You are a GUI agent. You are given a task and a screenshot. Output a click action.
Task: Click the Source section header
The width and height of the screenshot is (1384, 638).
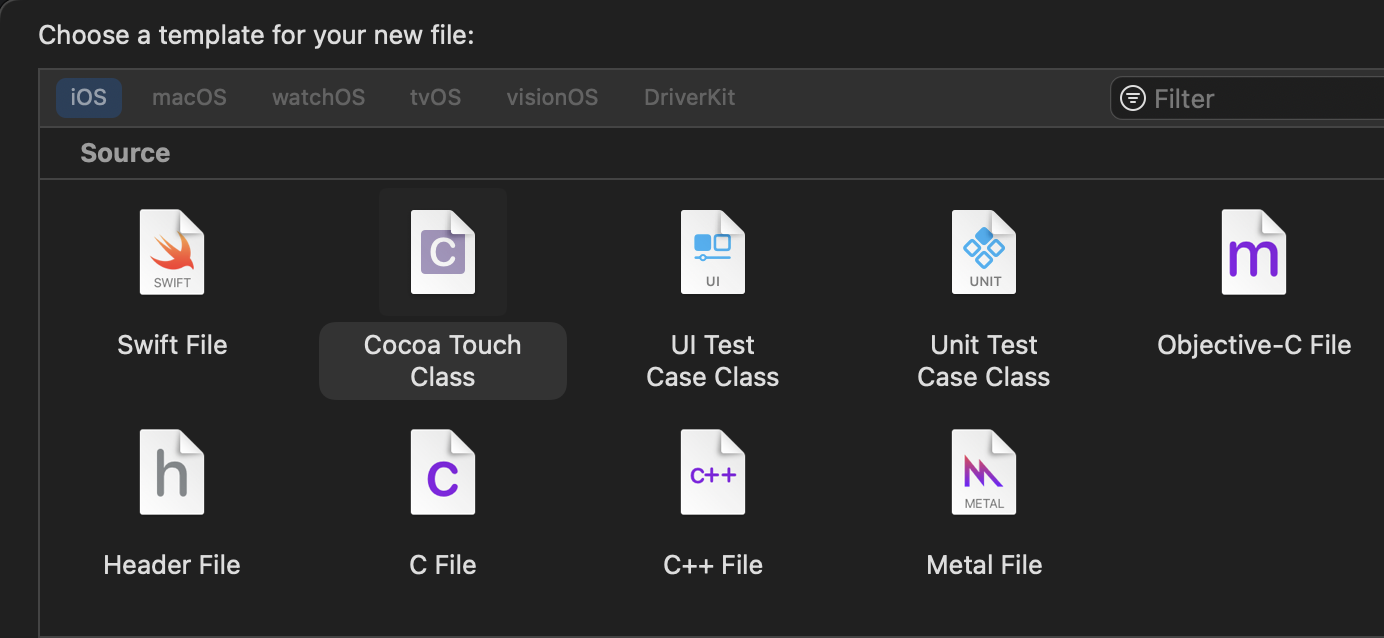(x=125, y=153)
